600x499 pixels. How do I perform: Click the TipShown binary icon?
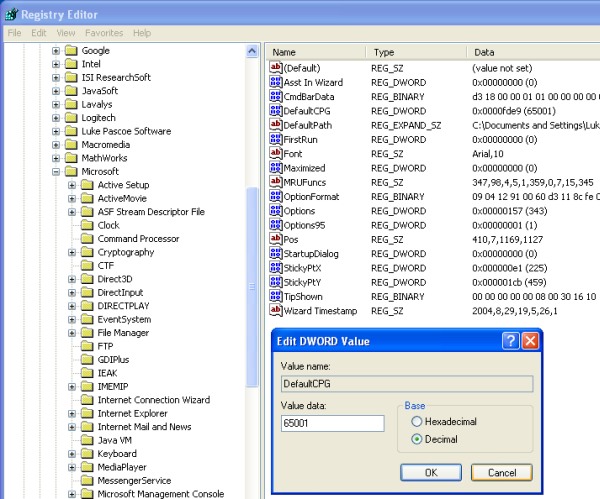click(x=276, y=296)
